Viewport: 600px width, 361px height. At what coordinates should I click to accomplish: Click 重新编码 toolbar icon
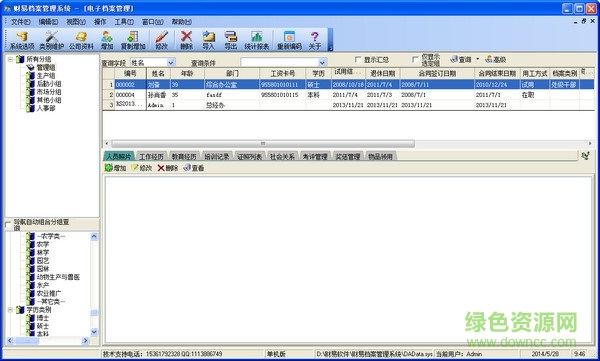(289, 40)
